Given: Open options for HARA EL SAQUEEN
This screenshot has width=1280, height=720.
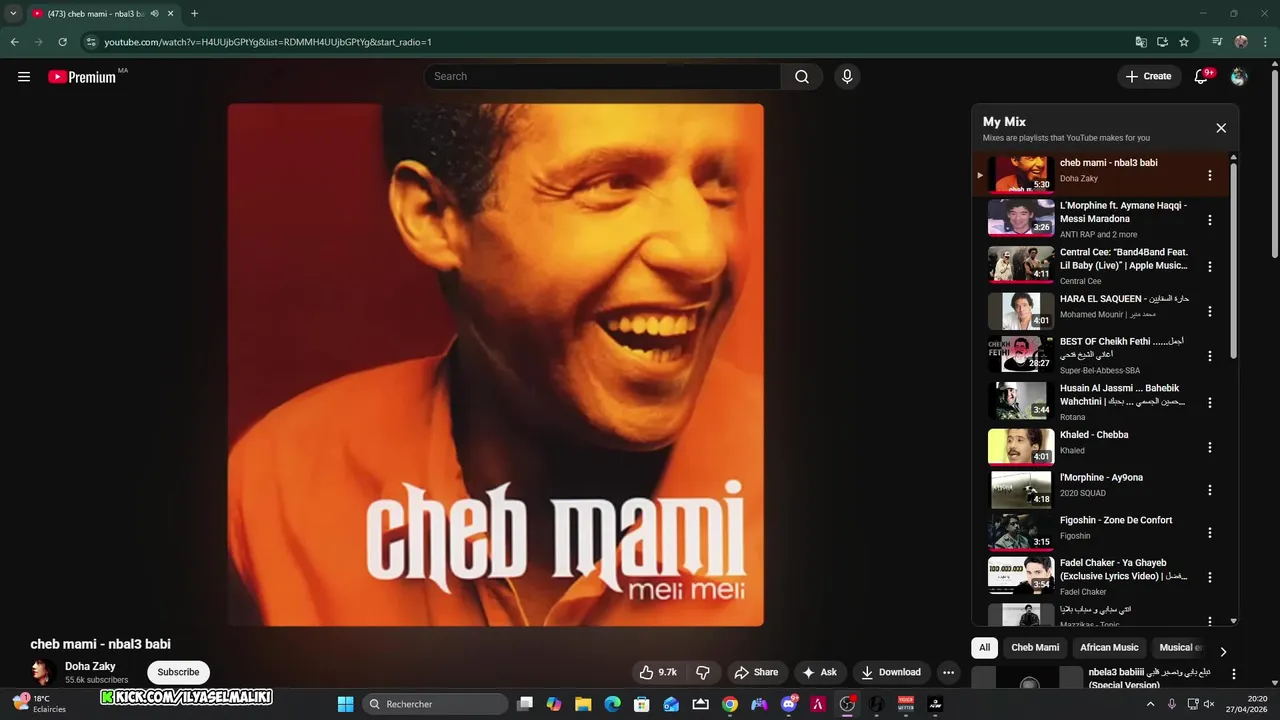Looking at the screenshot, I should (x=1209, y=312).
